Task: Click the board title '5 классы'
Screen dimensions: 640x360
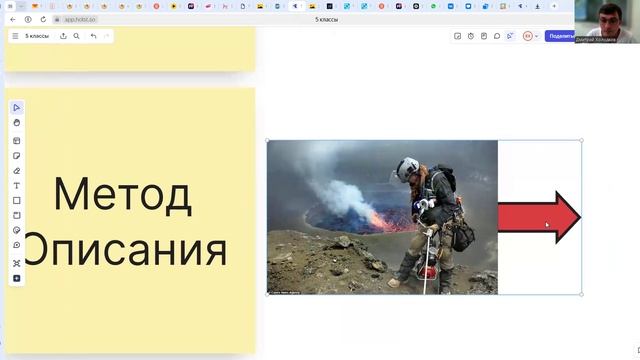Action: pos(37,36)
